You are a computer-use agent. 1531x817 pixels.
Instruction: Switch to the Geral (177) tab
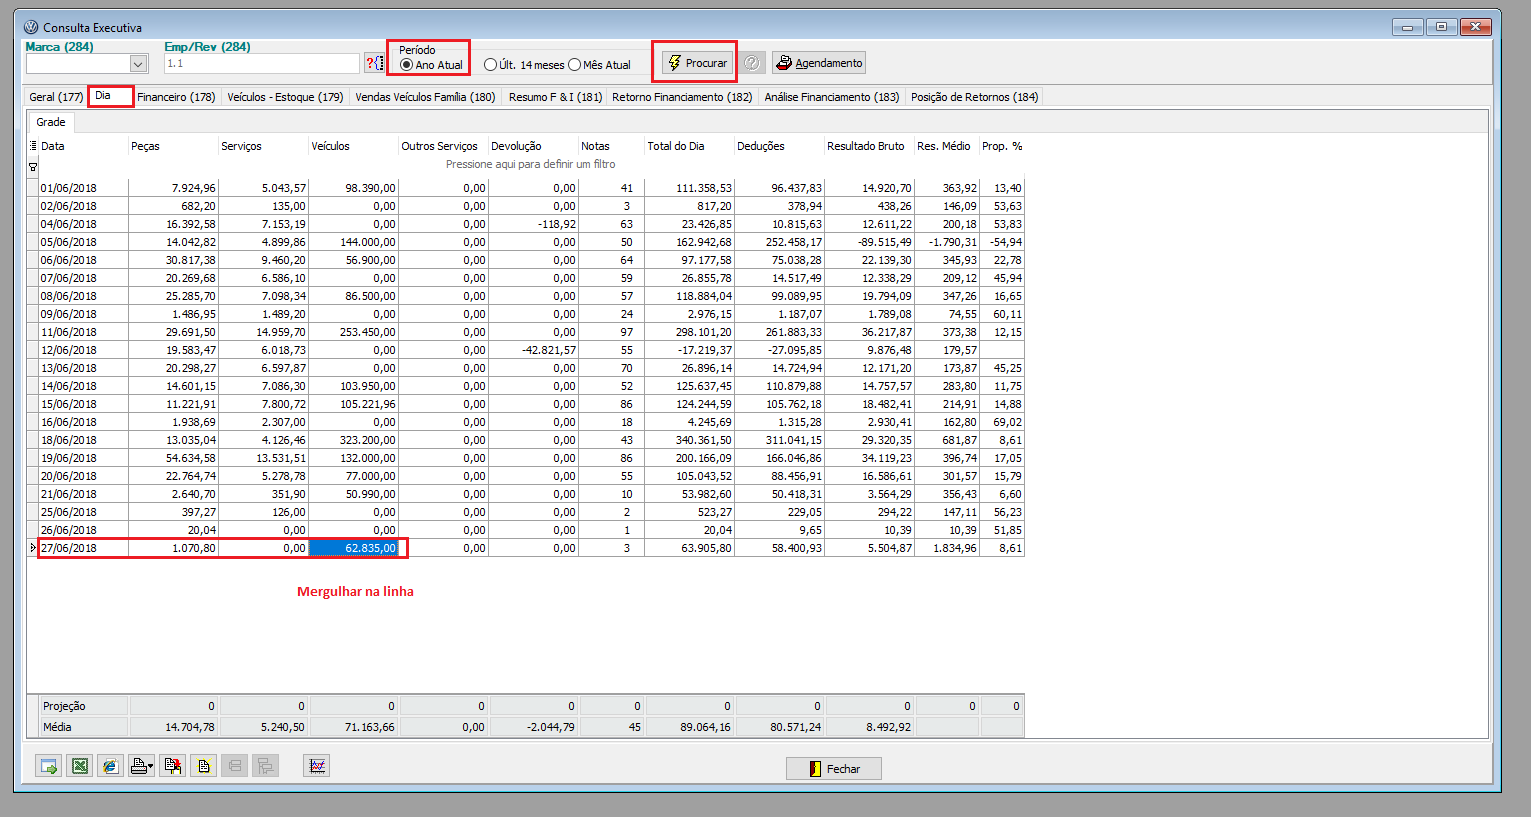(x=56, y=97)
